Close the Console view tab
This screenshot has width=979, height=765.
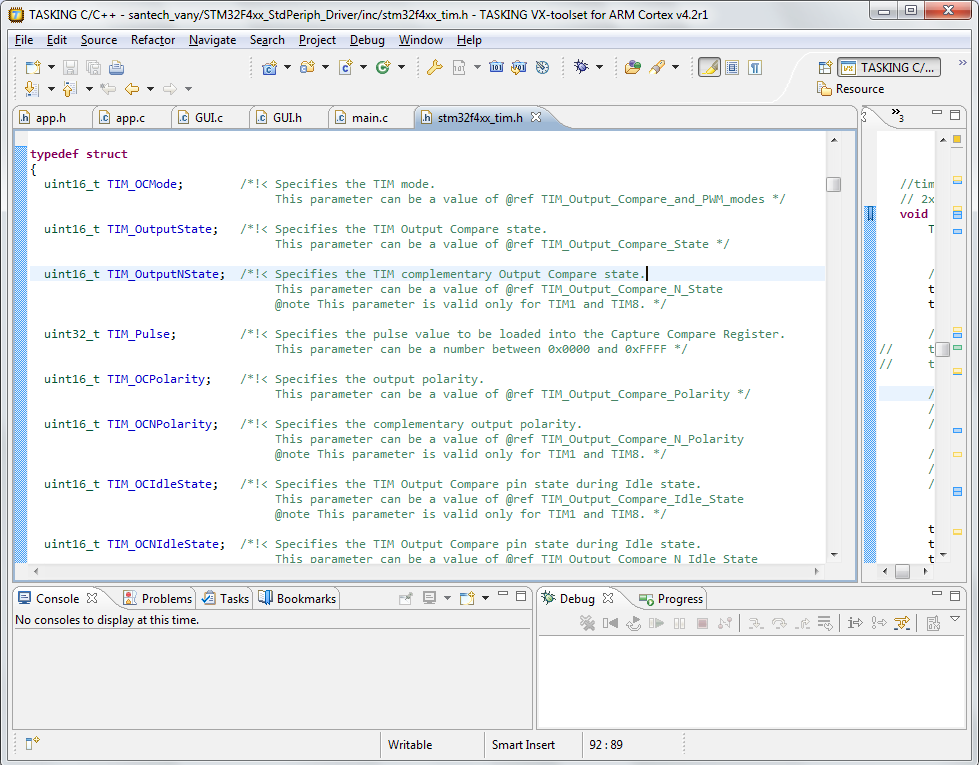pos(92,598)
